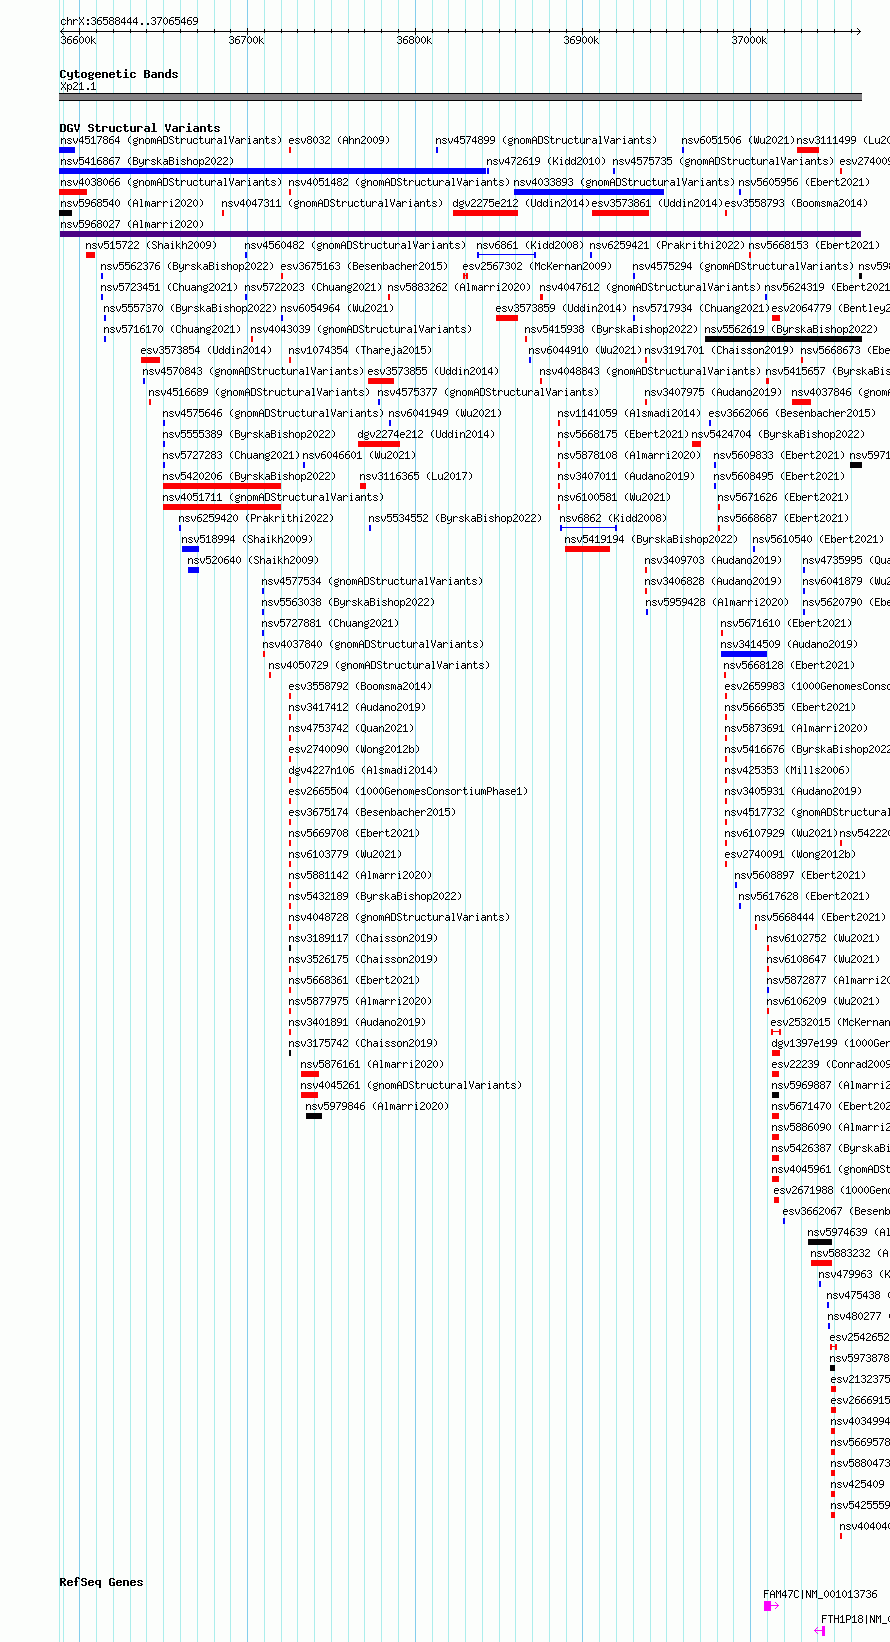Open nsv4045261 gnomAD variant label

(411, 1085)
